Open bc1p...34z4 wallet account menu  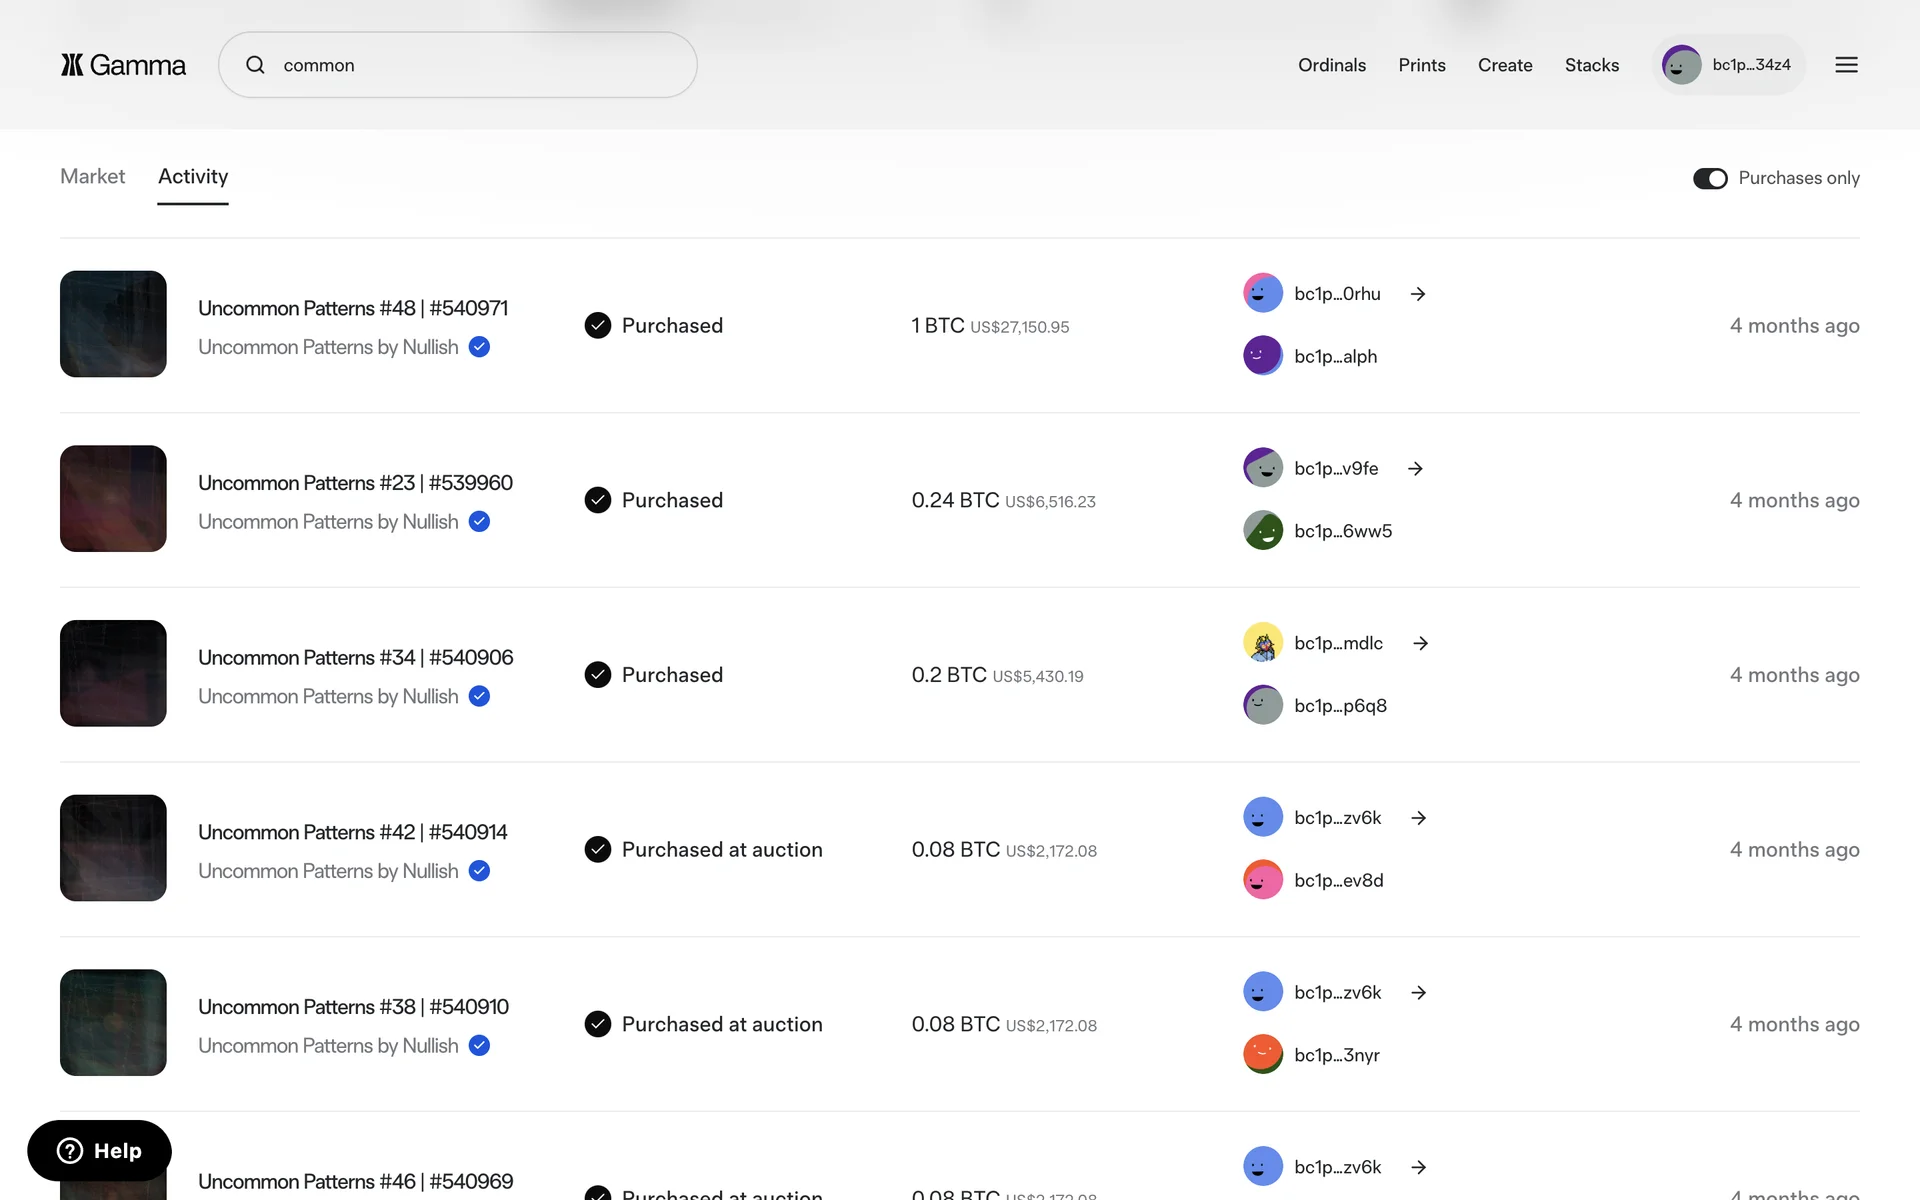tap(1729, 65)
